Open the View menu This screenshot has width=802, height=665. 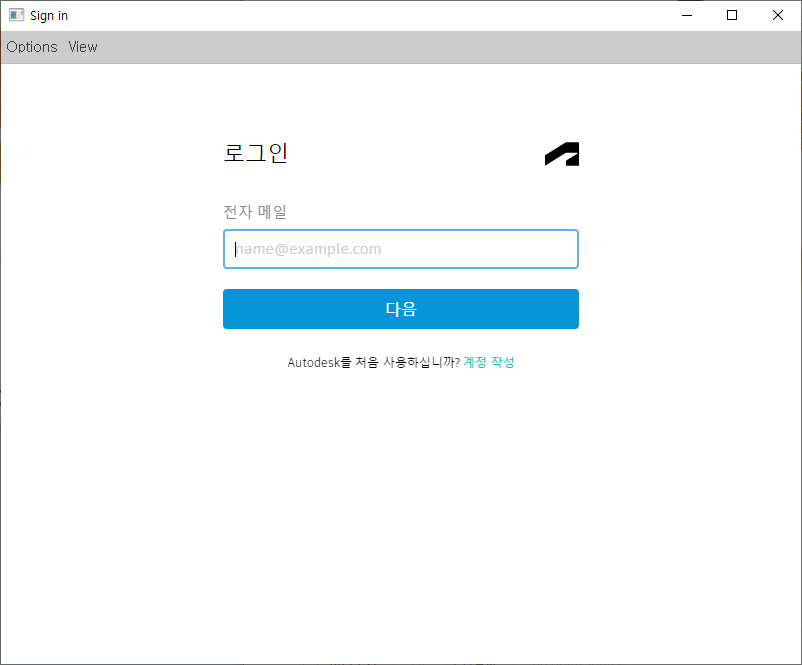83,47
